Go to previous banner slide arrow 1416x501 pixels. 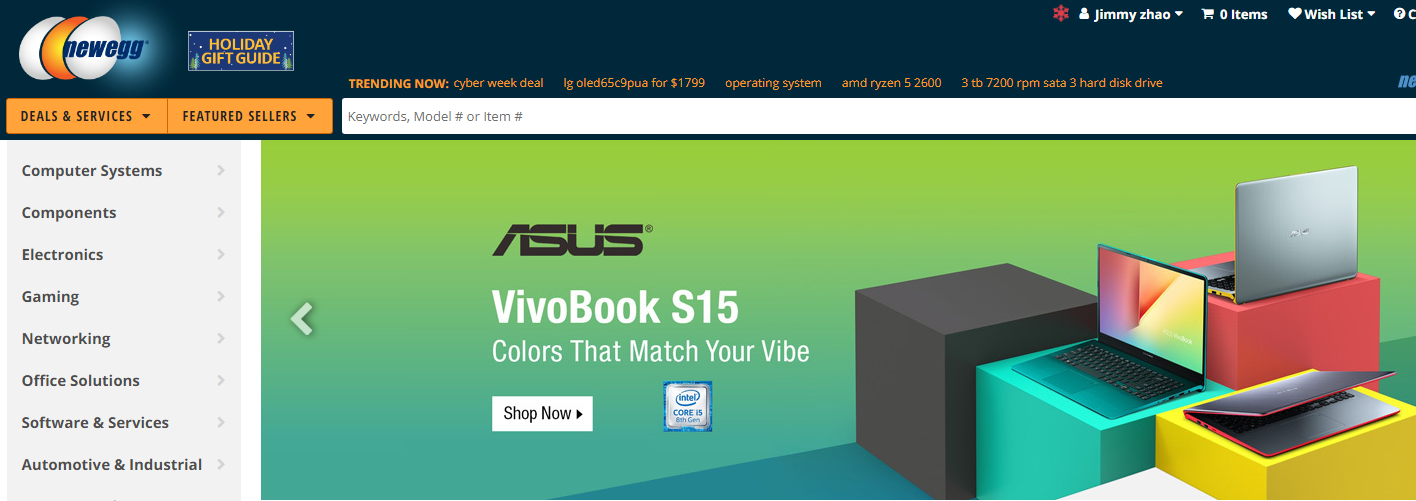(x=302, y=318)
